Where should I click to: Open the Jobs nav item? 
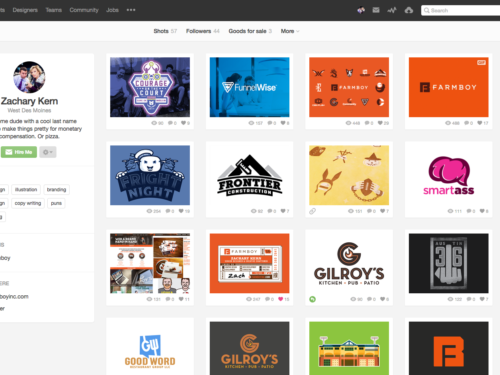point(112,10)
